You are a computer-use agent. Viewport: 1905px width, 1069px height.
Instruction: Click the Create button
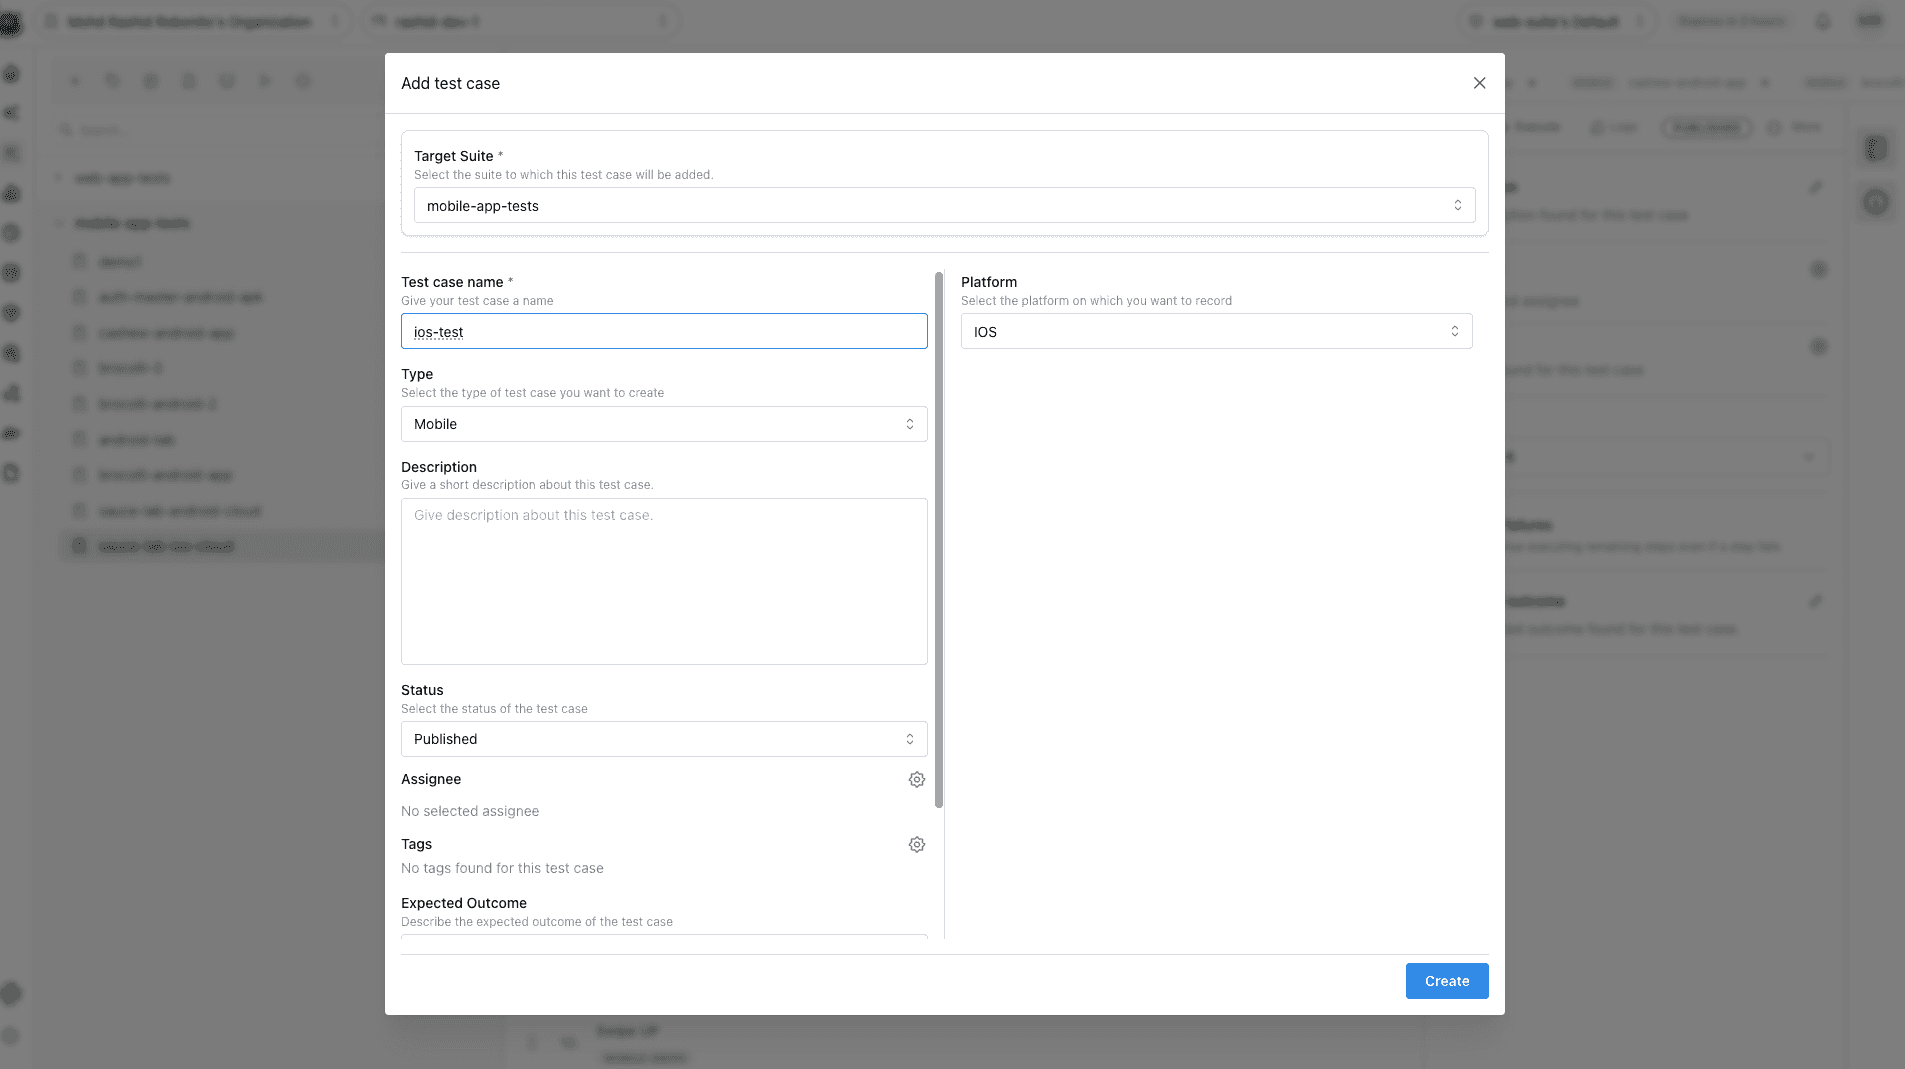1446,981
